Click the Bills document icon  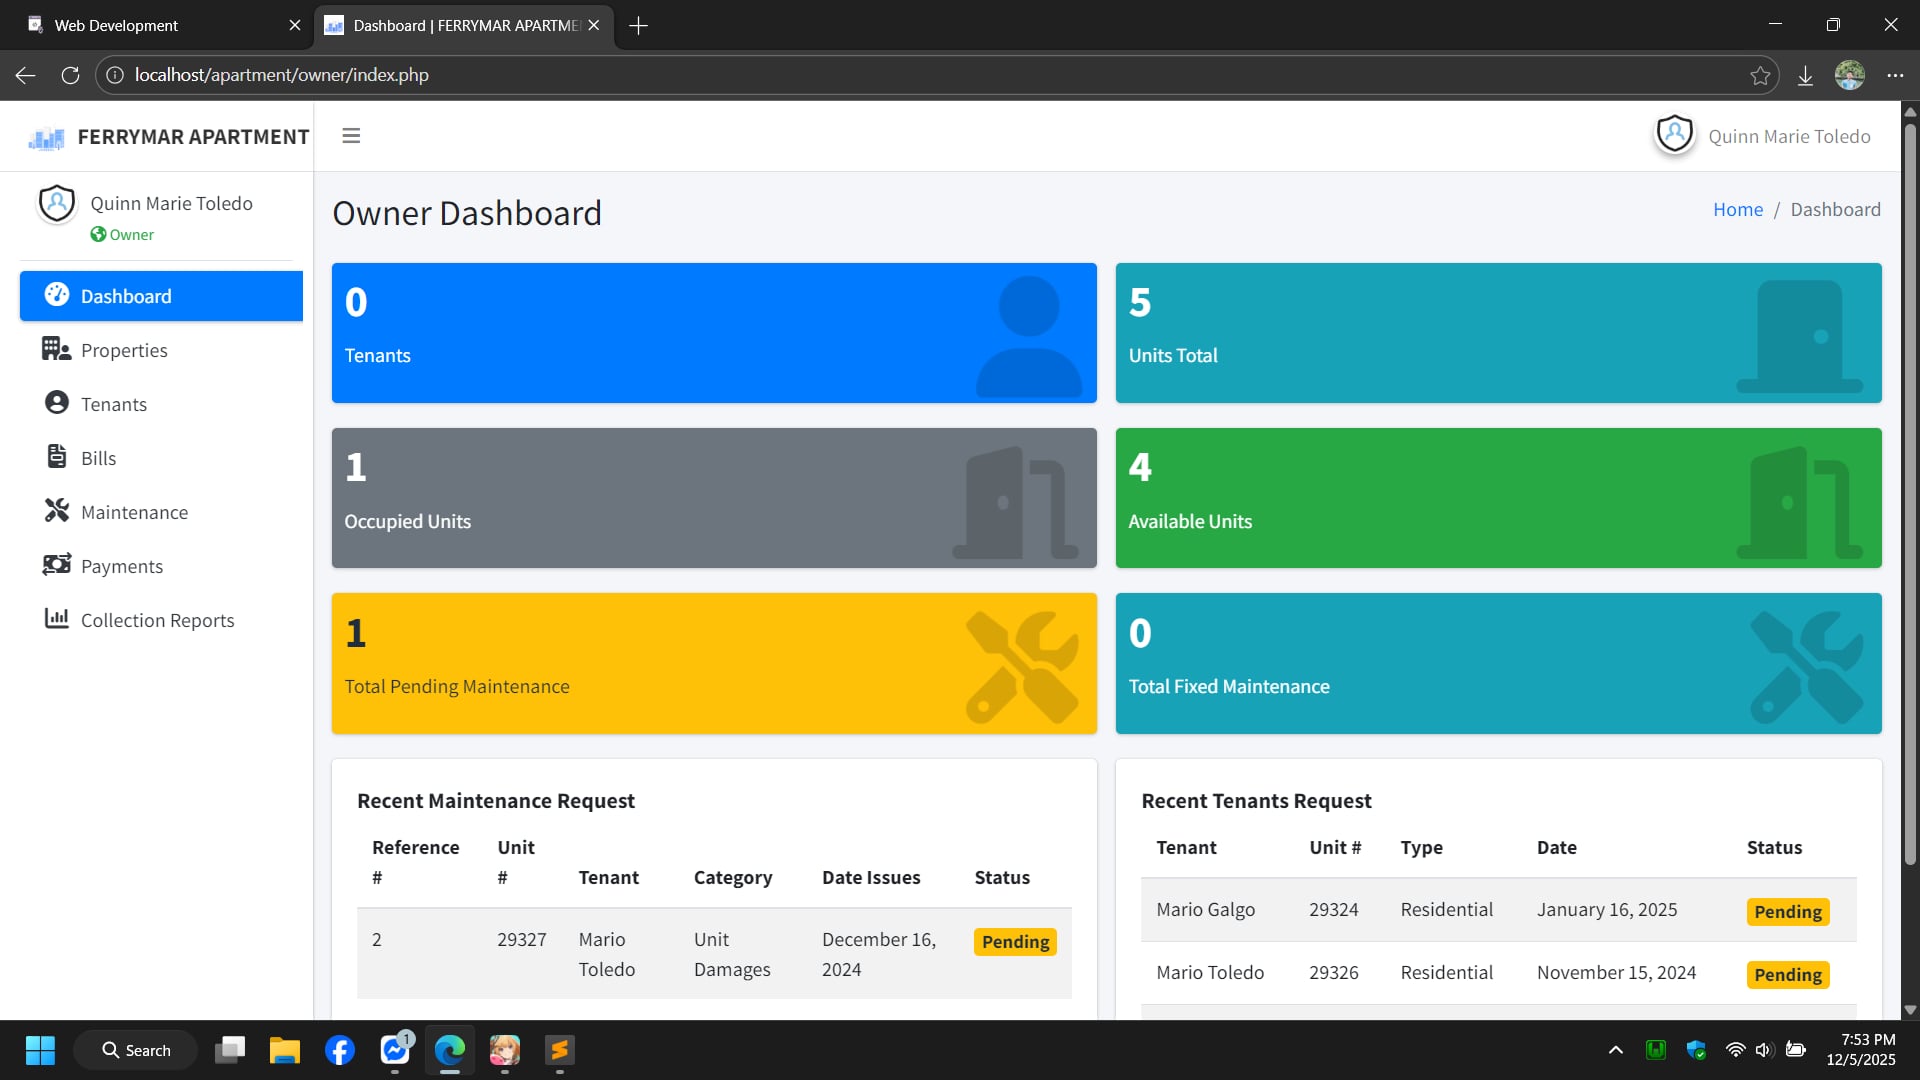(x=56, y=457)
